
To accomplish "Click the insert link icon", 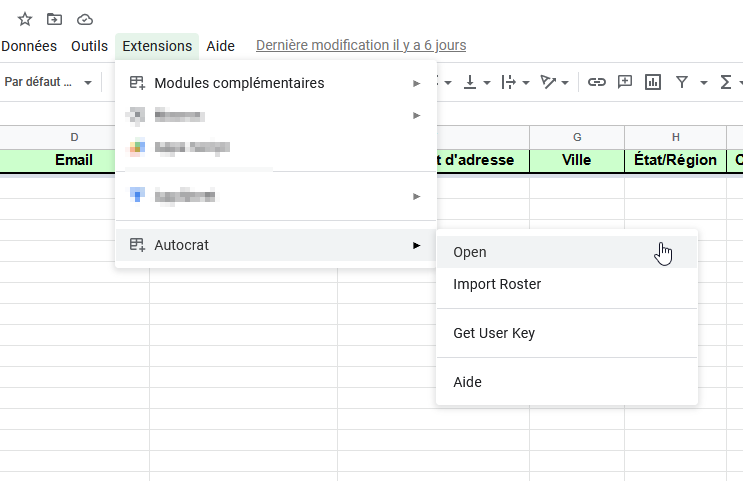I will (x=596, y=82).
